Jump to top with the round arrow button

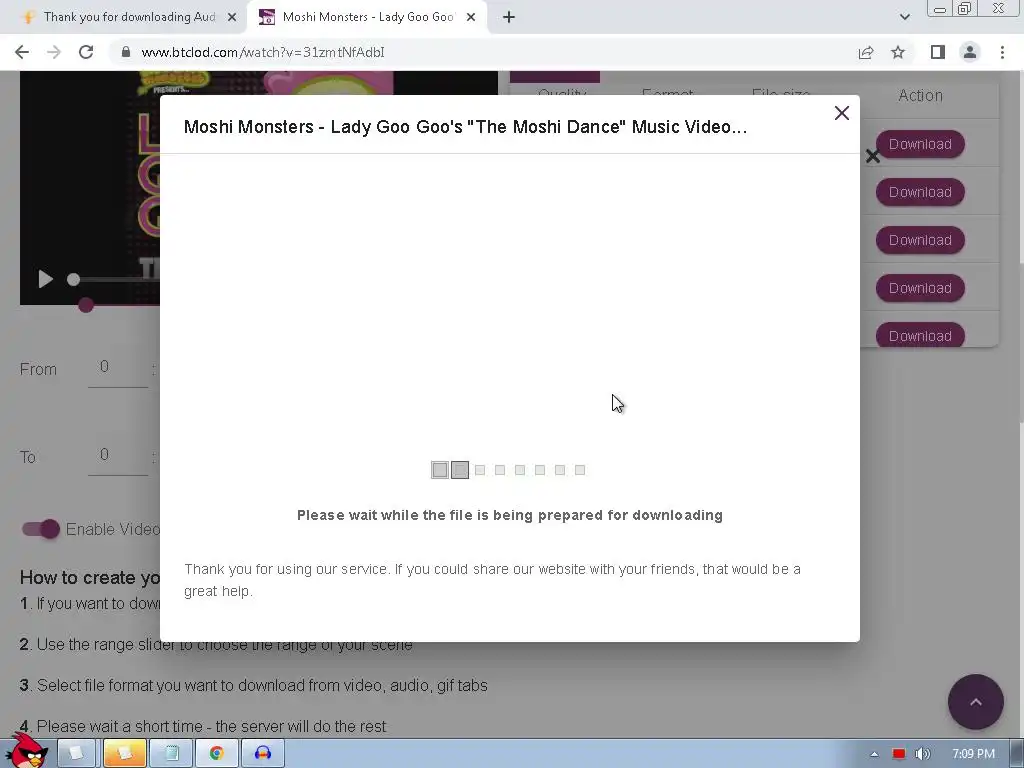coord(976,702)
